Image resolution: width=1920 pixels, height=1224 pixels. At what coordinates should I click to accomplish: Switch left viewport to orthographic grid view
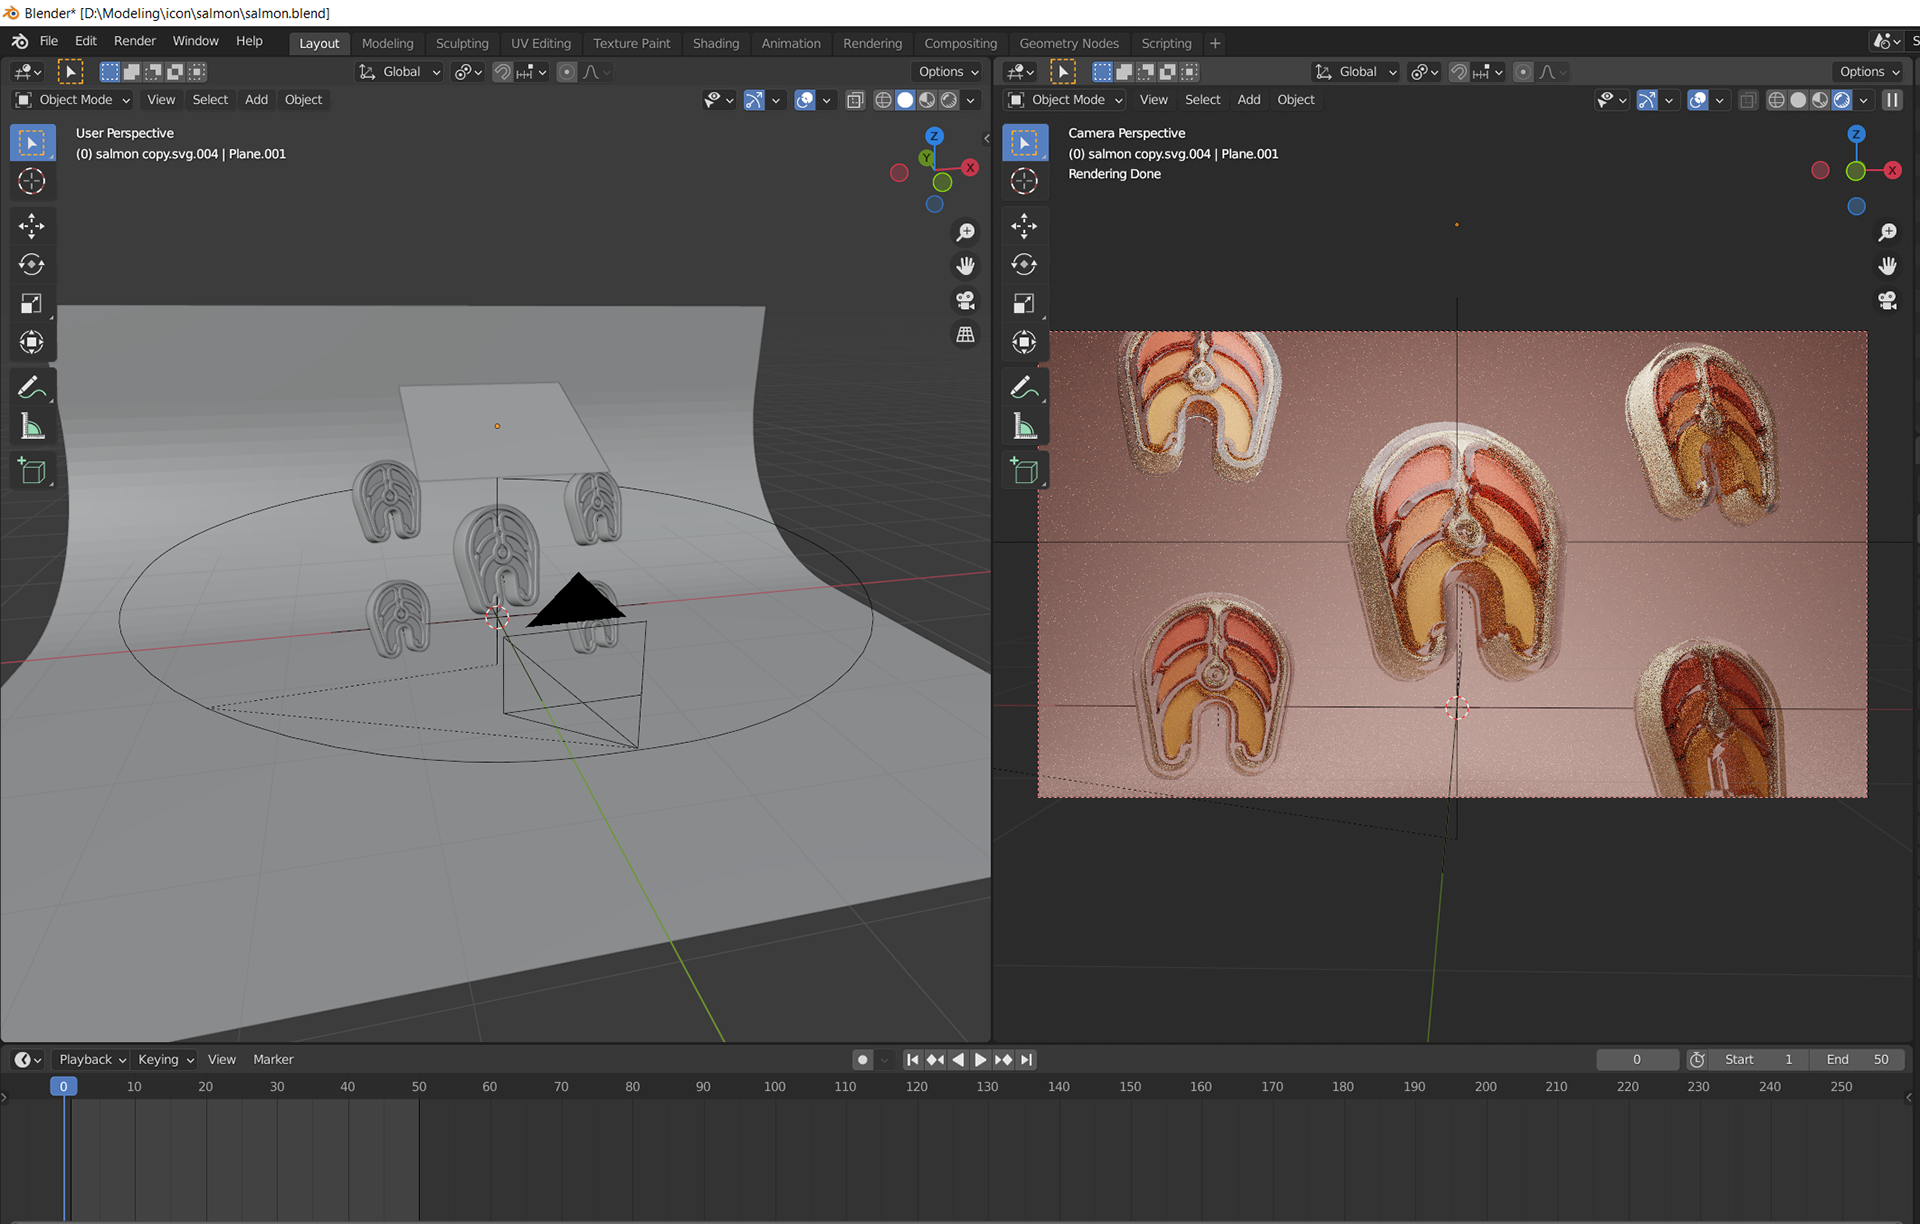(965, 335)
